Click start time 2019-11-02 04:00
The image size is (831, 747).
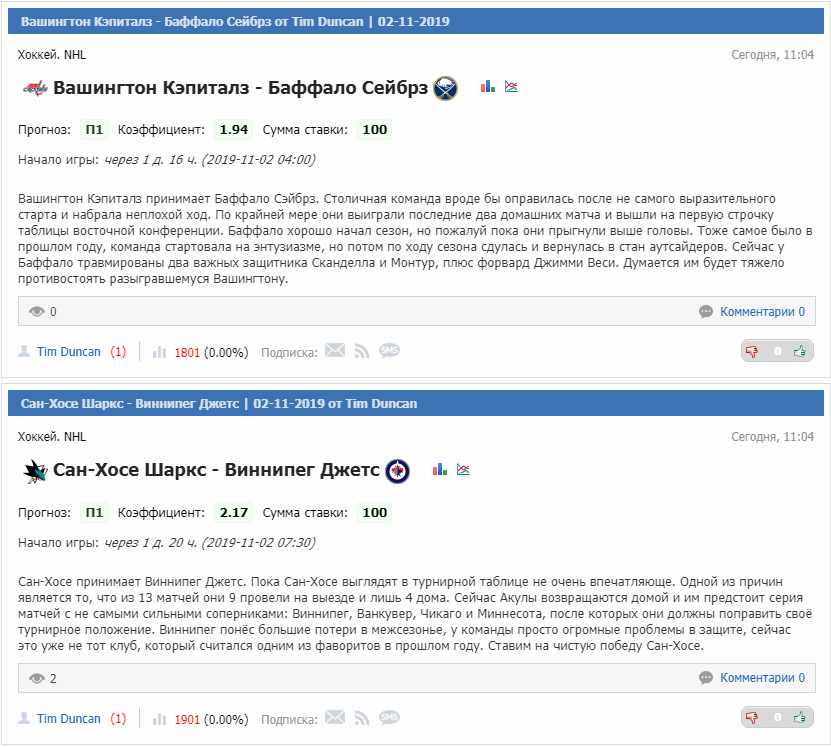[259, 159]
